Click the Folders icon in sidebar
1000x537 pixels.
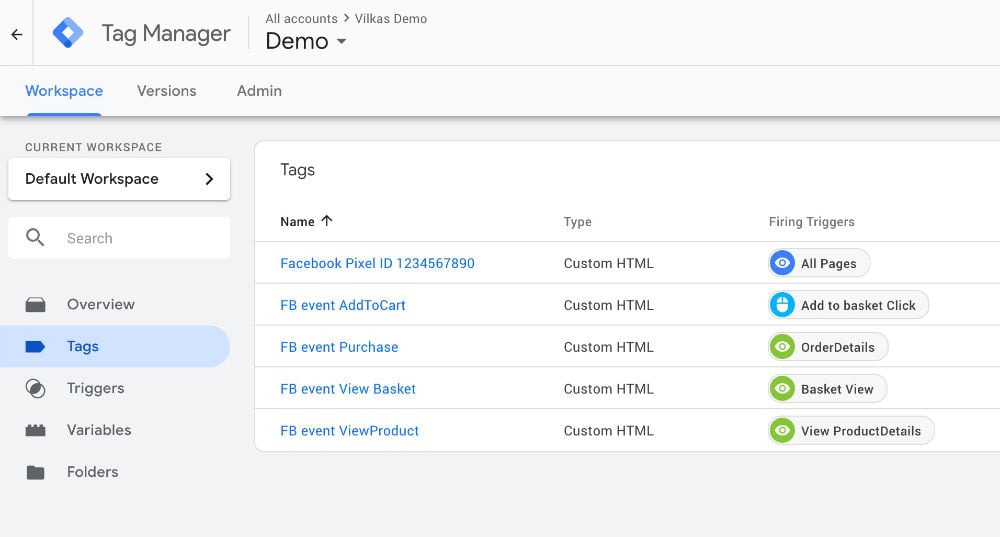tap(35, 473)
